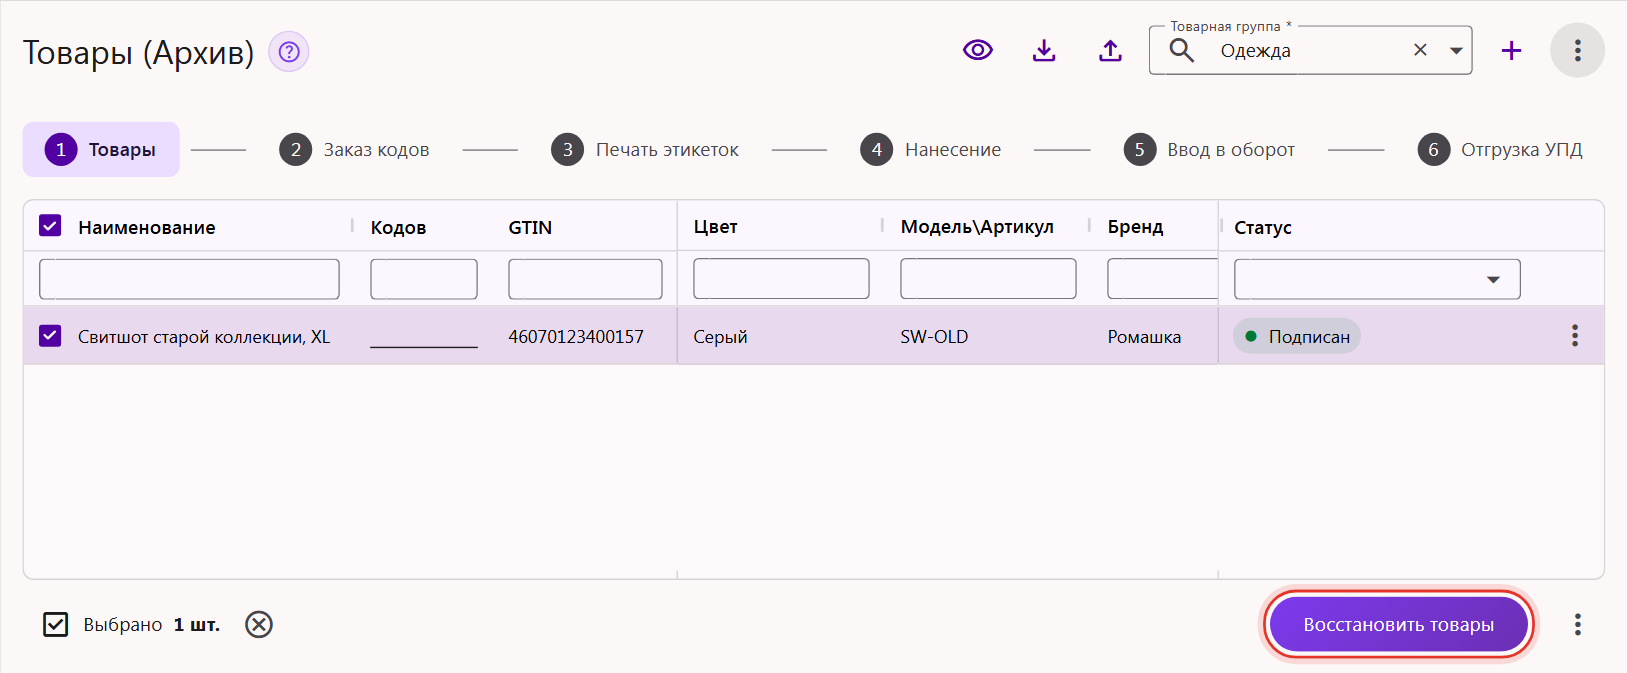Image resolution: width=1627 pixels, height=673 pixels.
Task: Click the Модель\Артикул filter input
Action: 988,279
